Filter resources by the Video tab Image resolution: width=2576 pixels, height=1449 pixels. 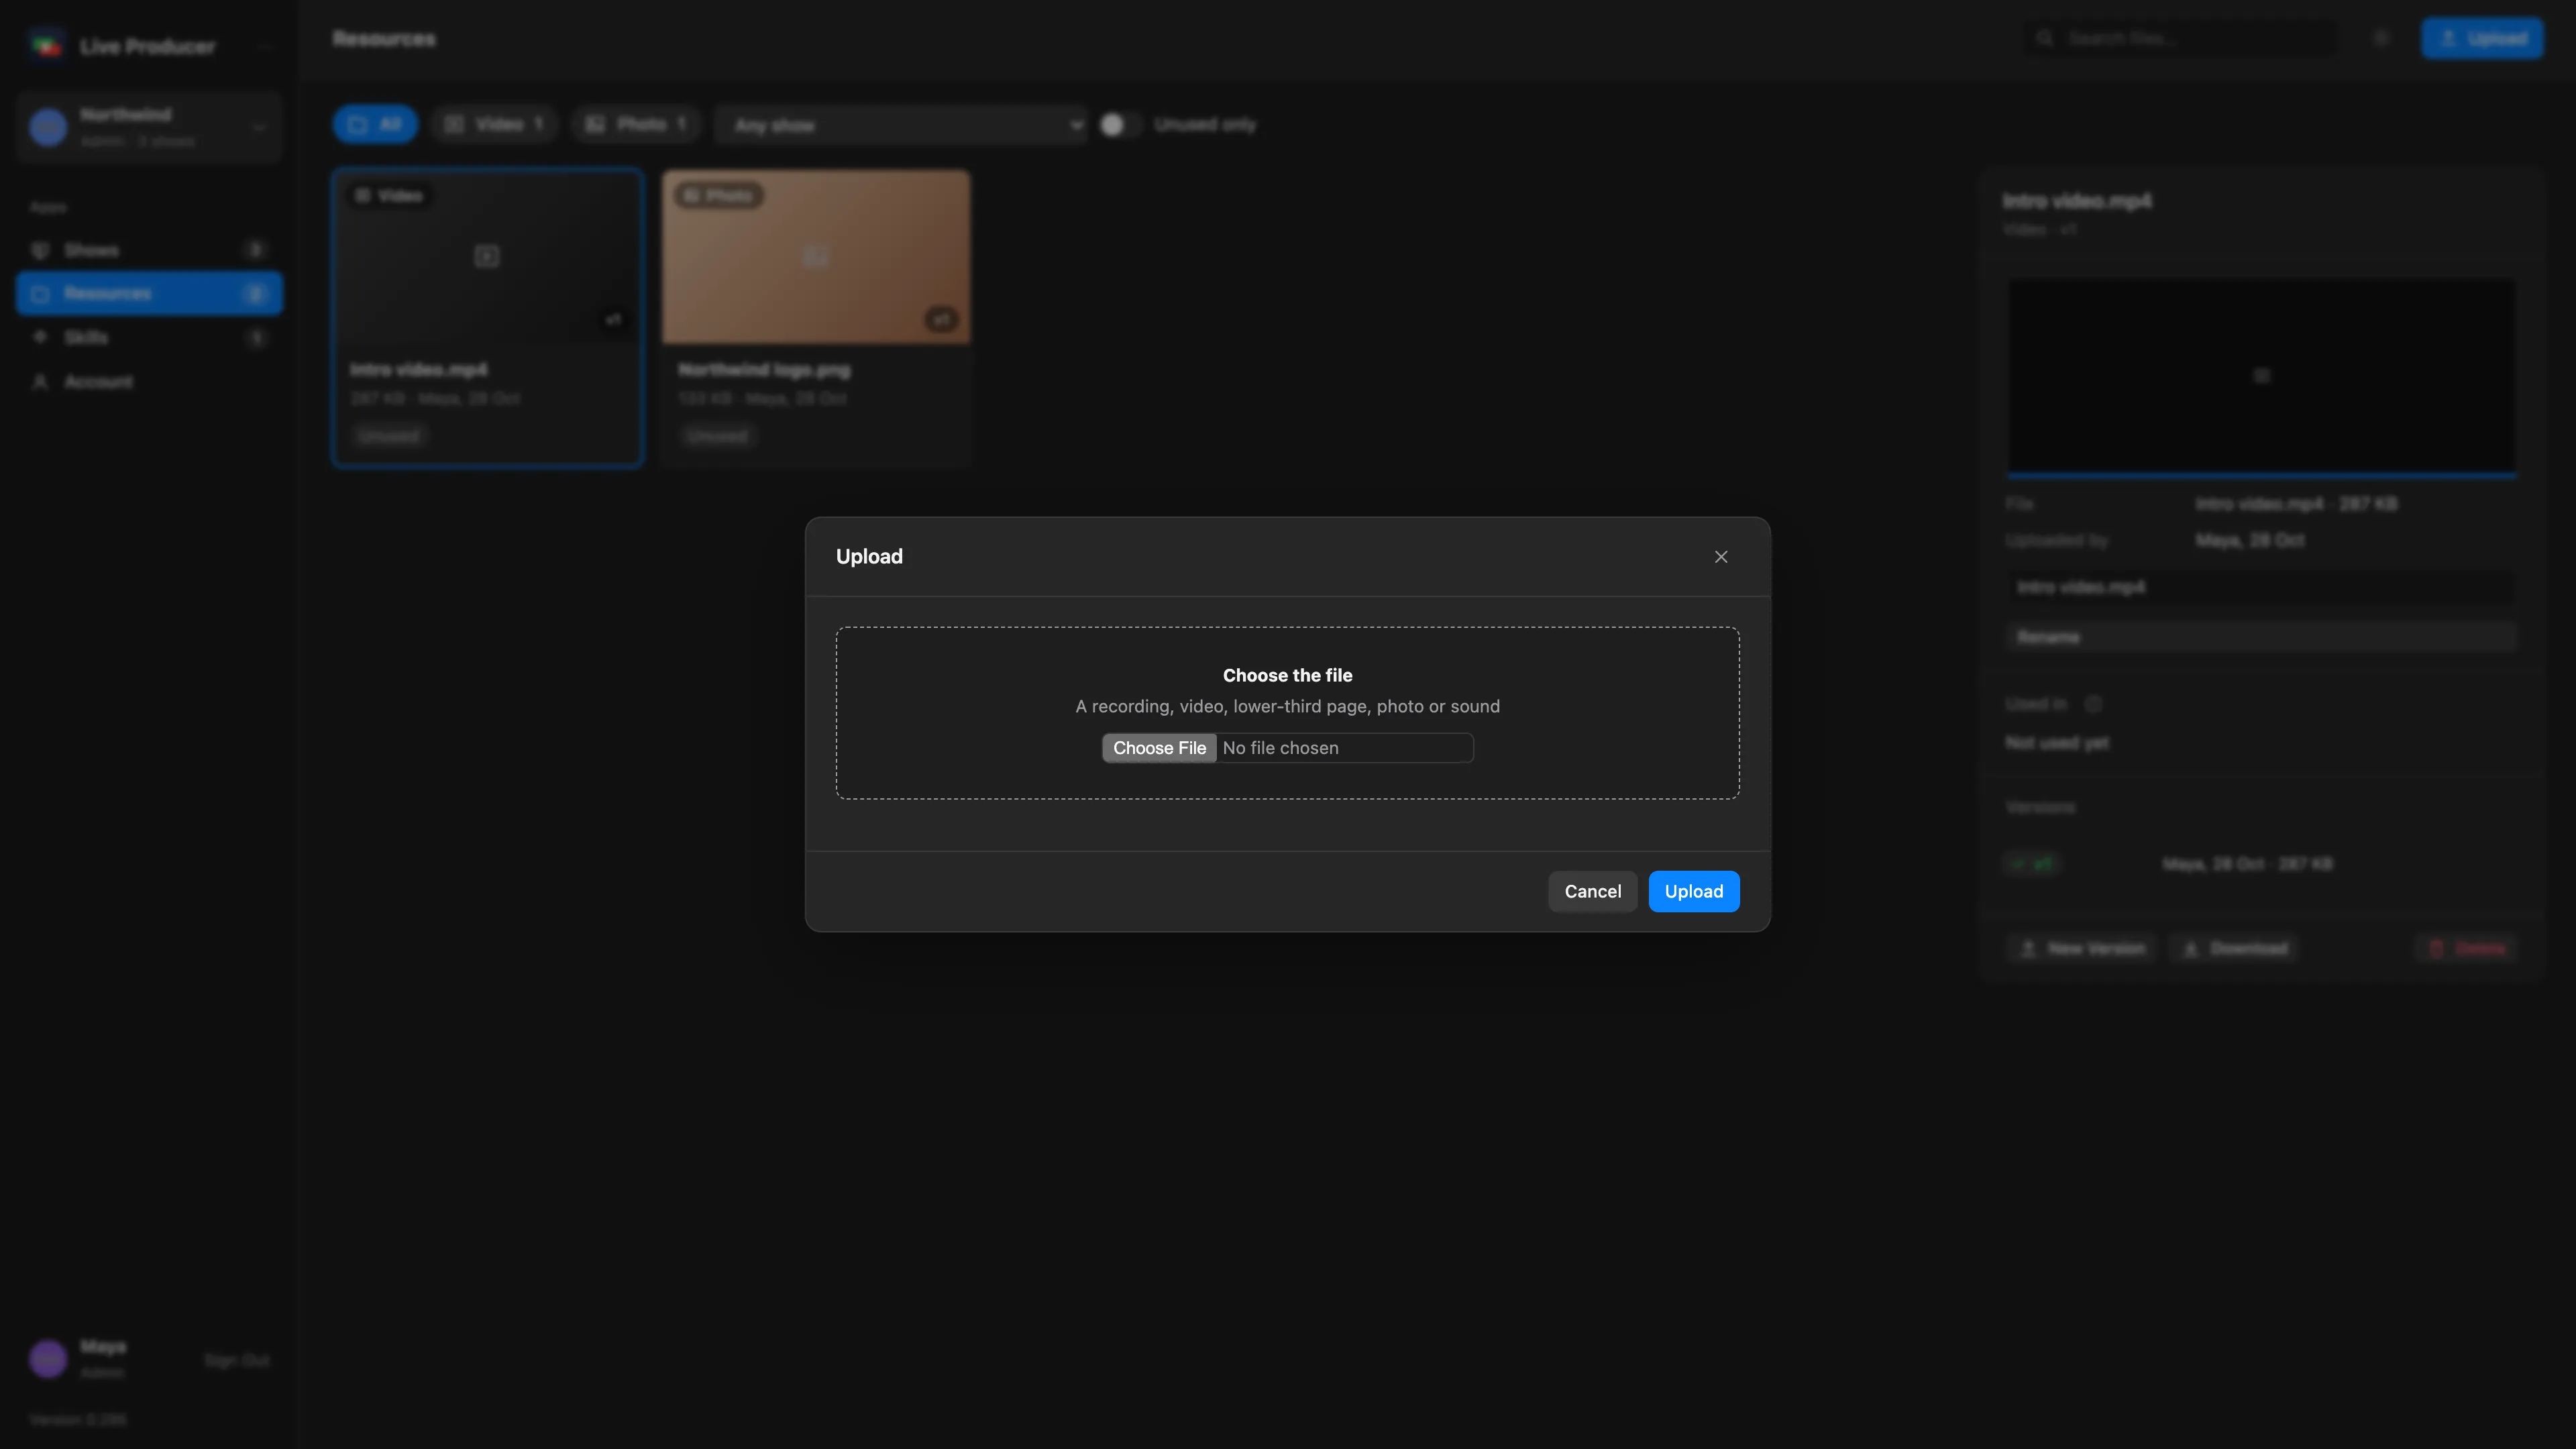click(x=494, y=124)
